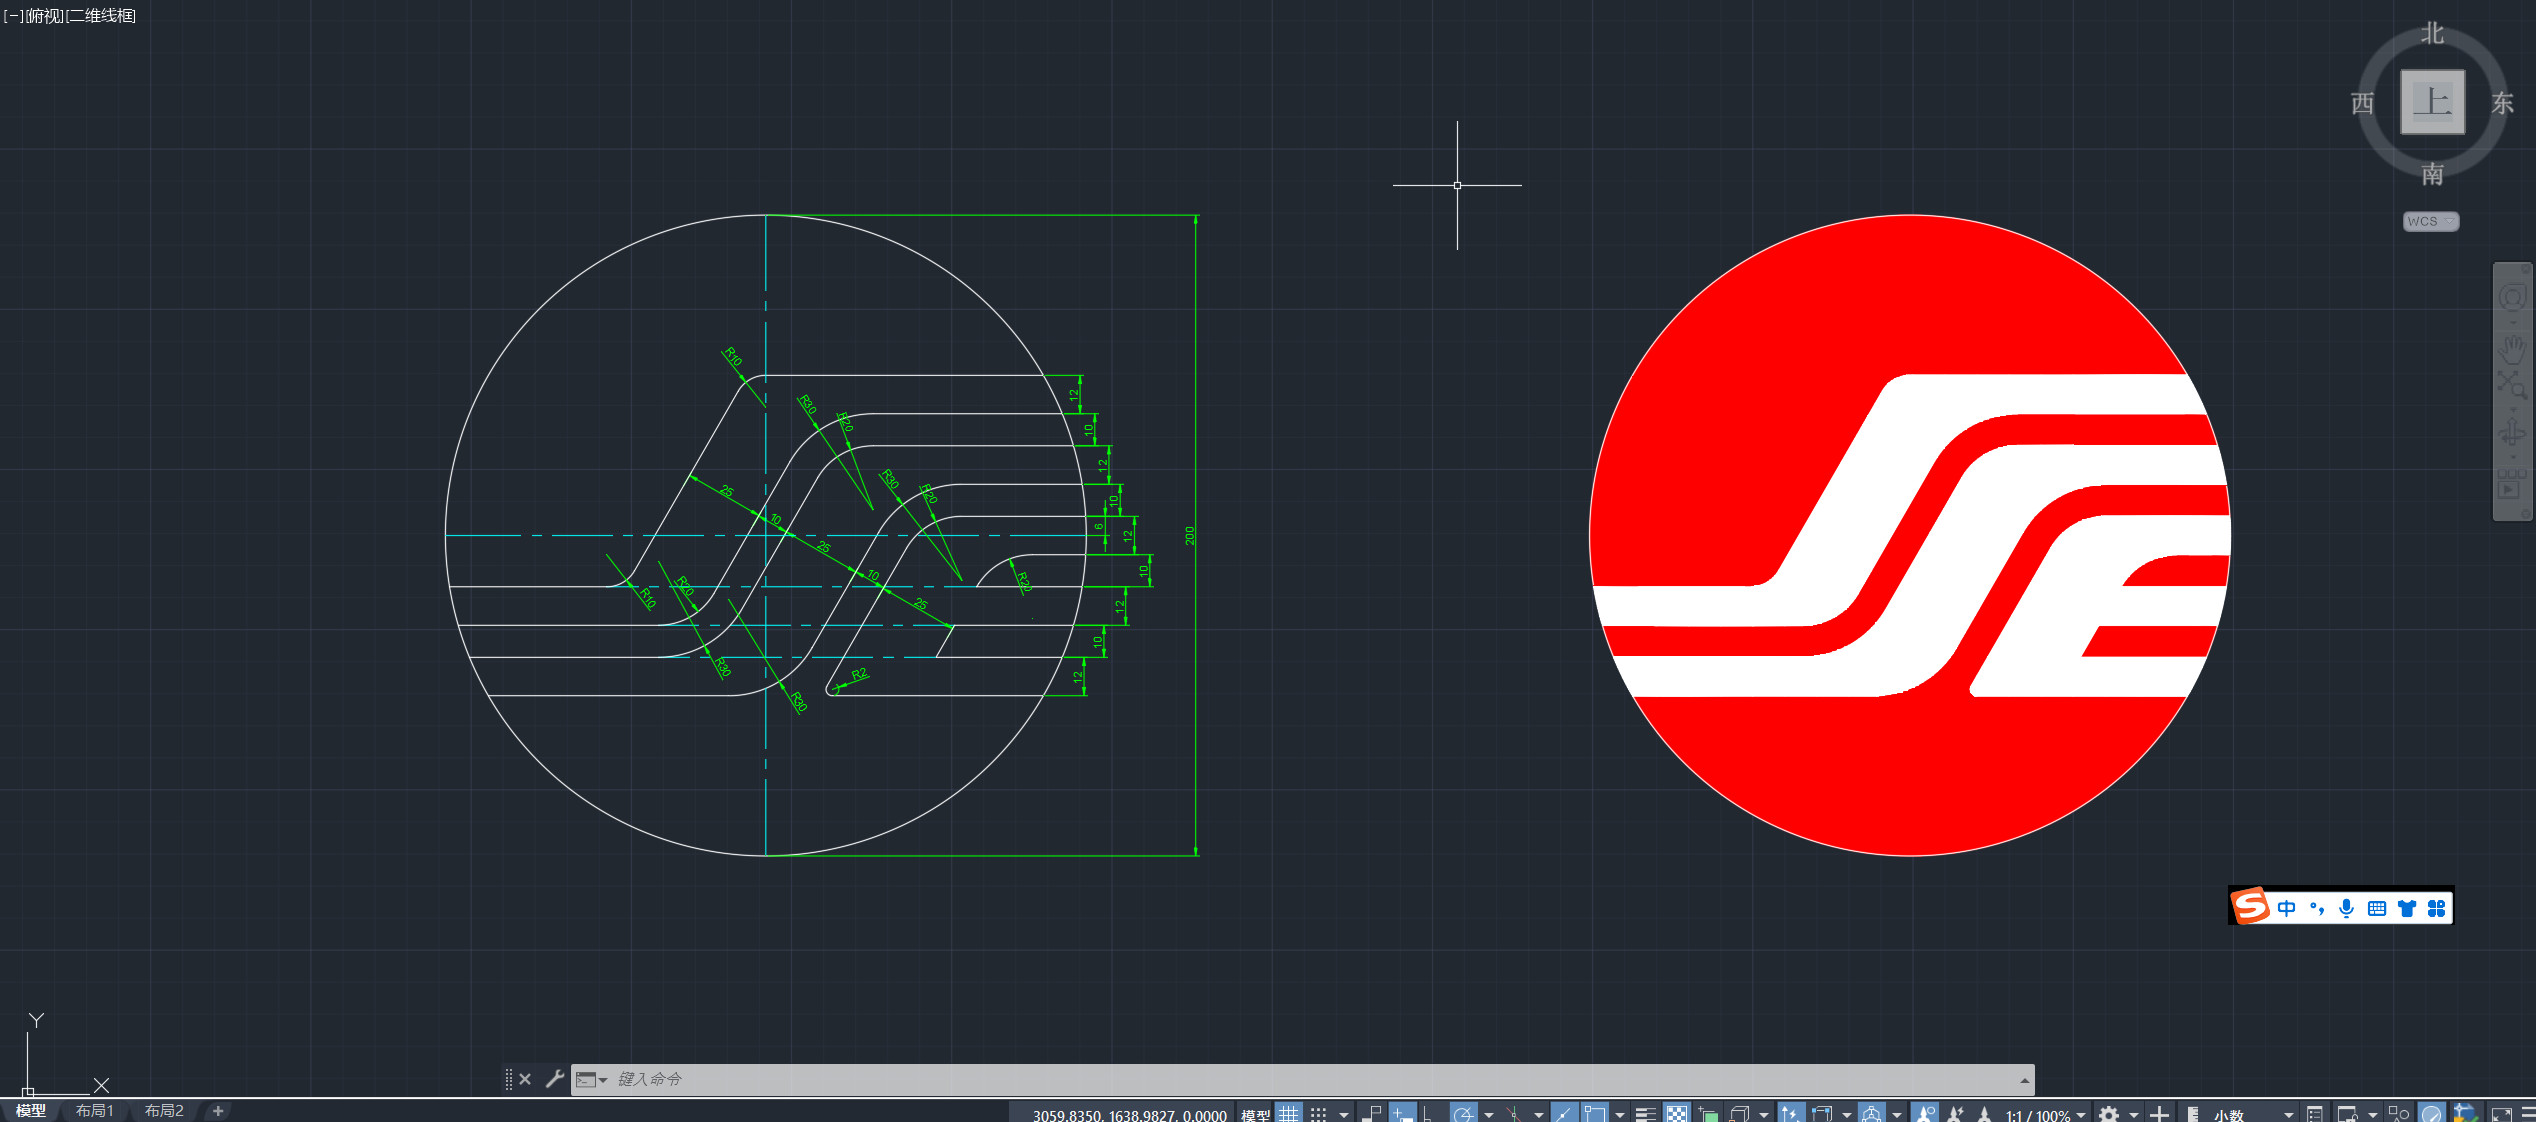
Task: Open the workspace switching gear icon
Action: coord(2109,1114)
